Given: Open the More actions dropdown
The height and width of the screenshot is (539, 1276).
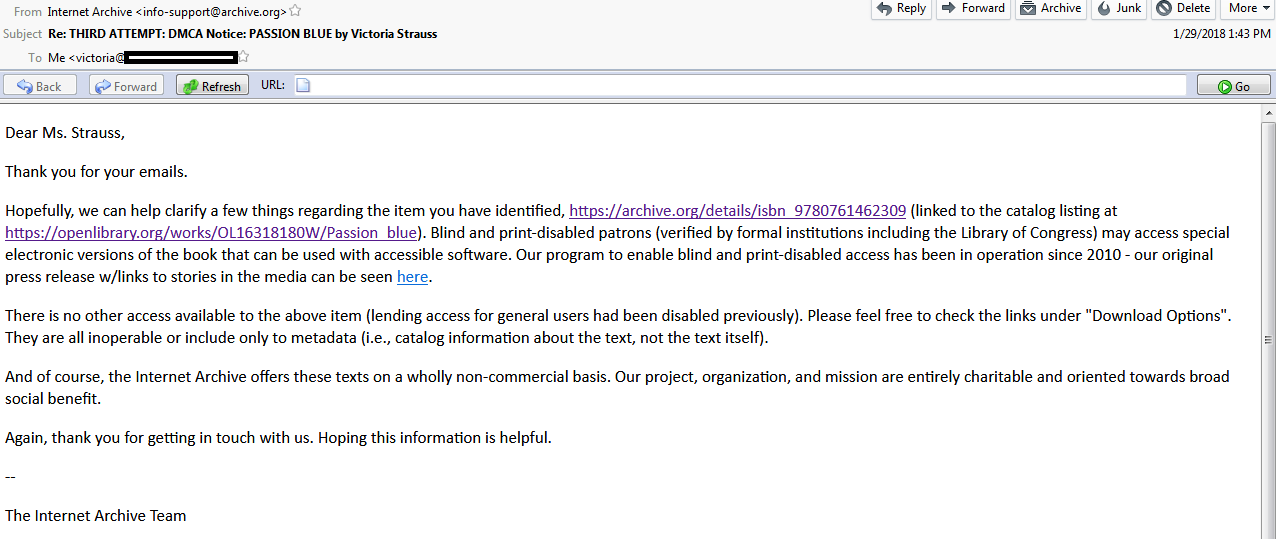Looking at the screenshot, I should pos(1248,8).
